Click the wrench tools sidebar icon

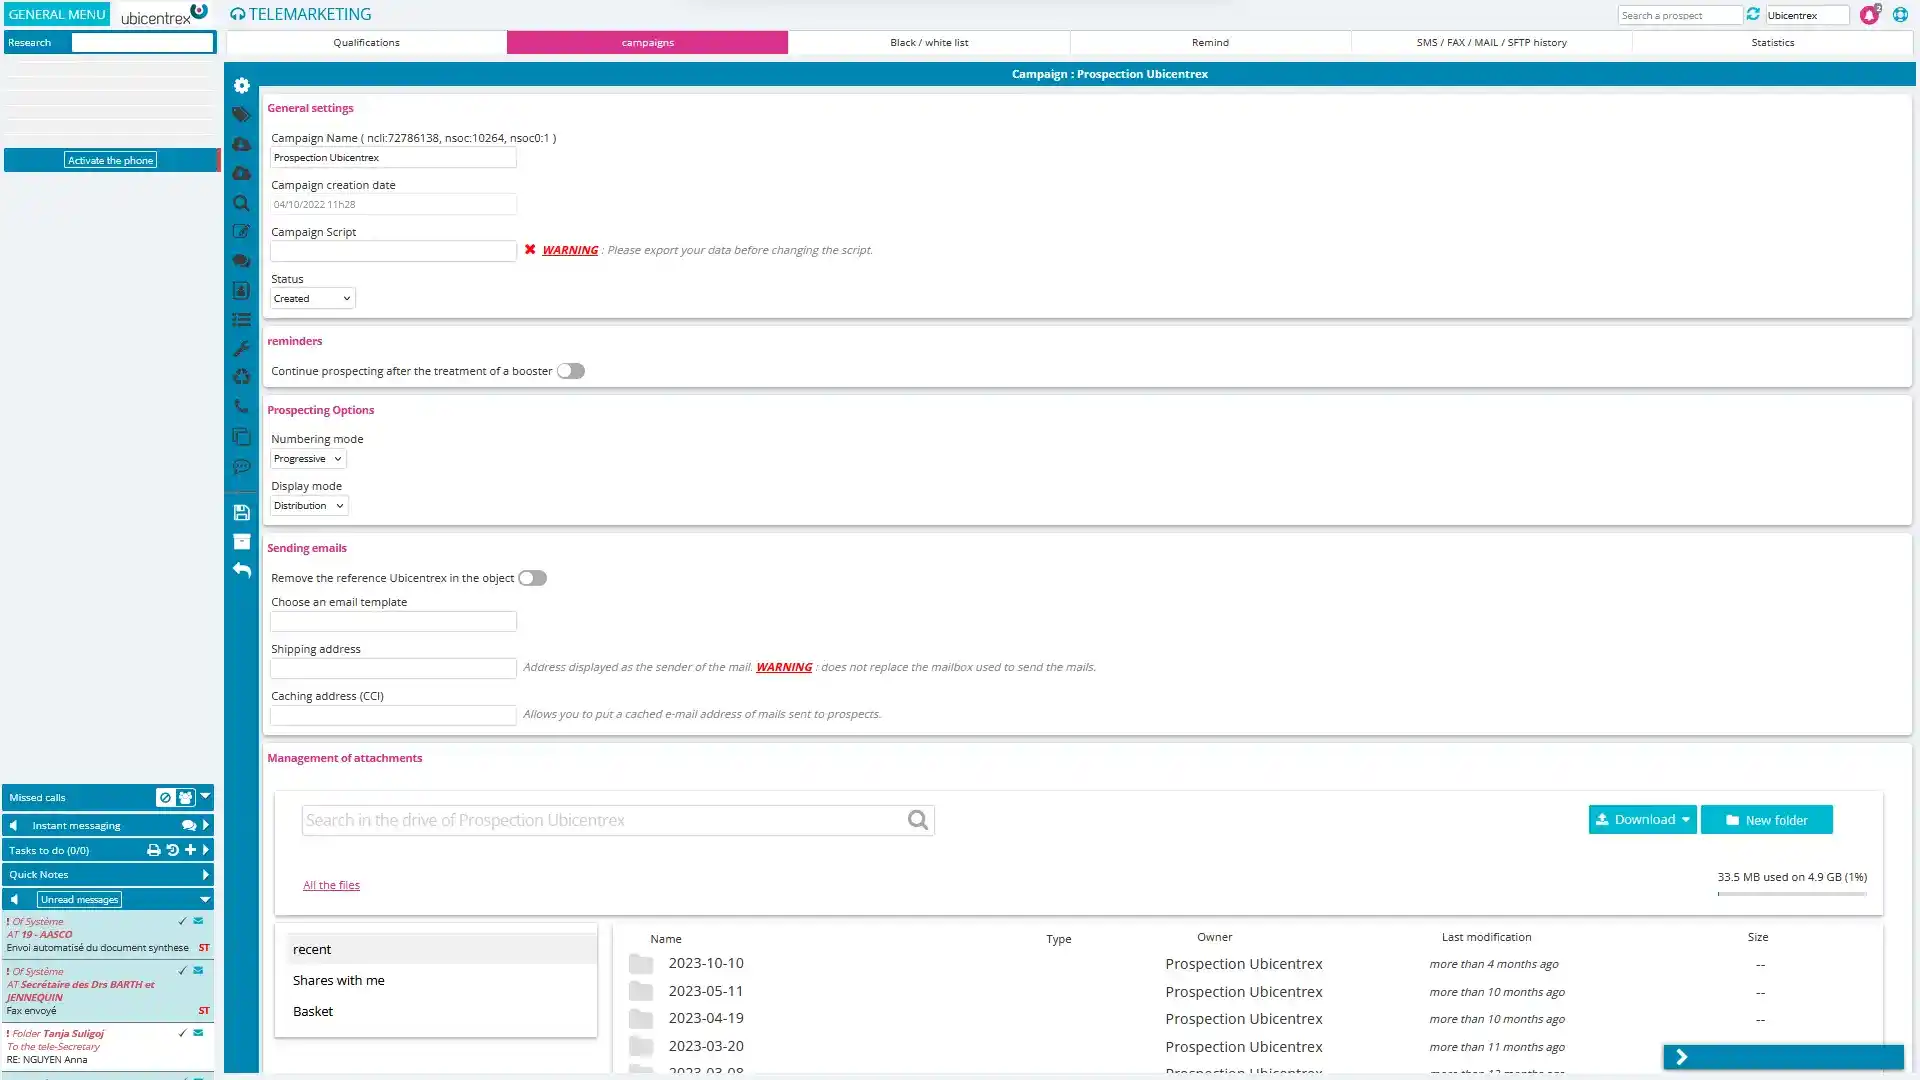point(241,349)
